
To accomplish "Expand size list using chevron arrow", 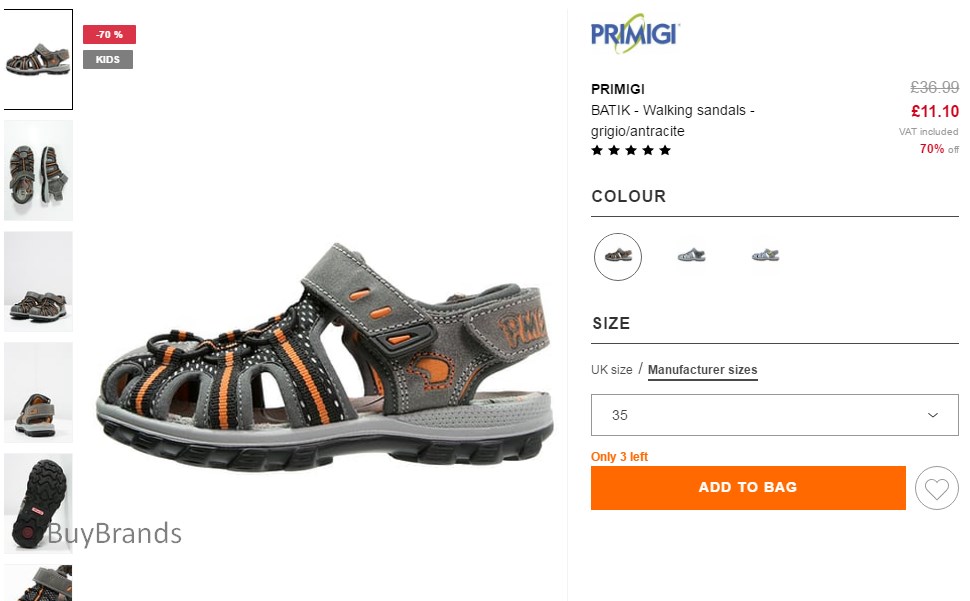I will click(x=932, y=415).
